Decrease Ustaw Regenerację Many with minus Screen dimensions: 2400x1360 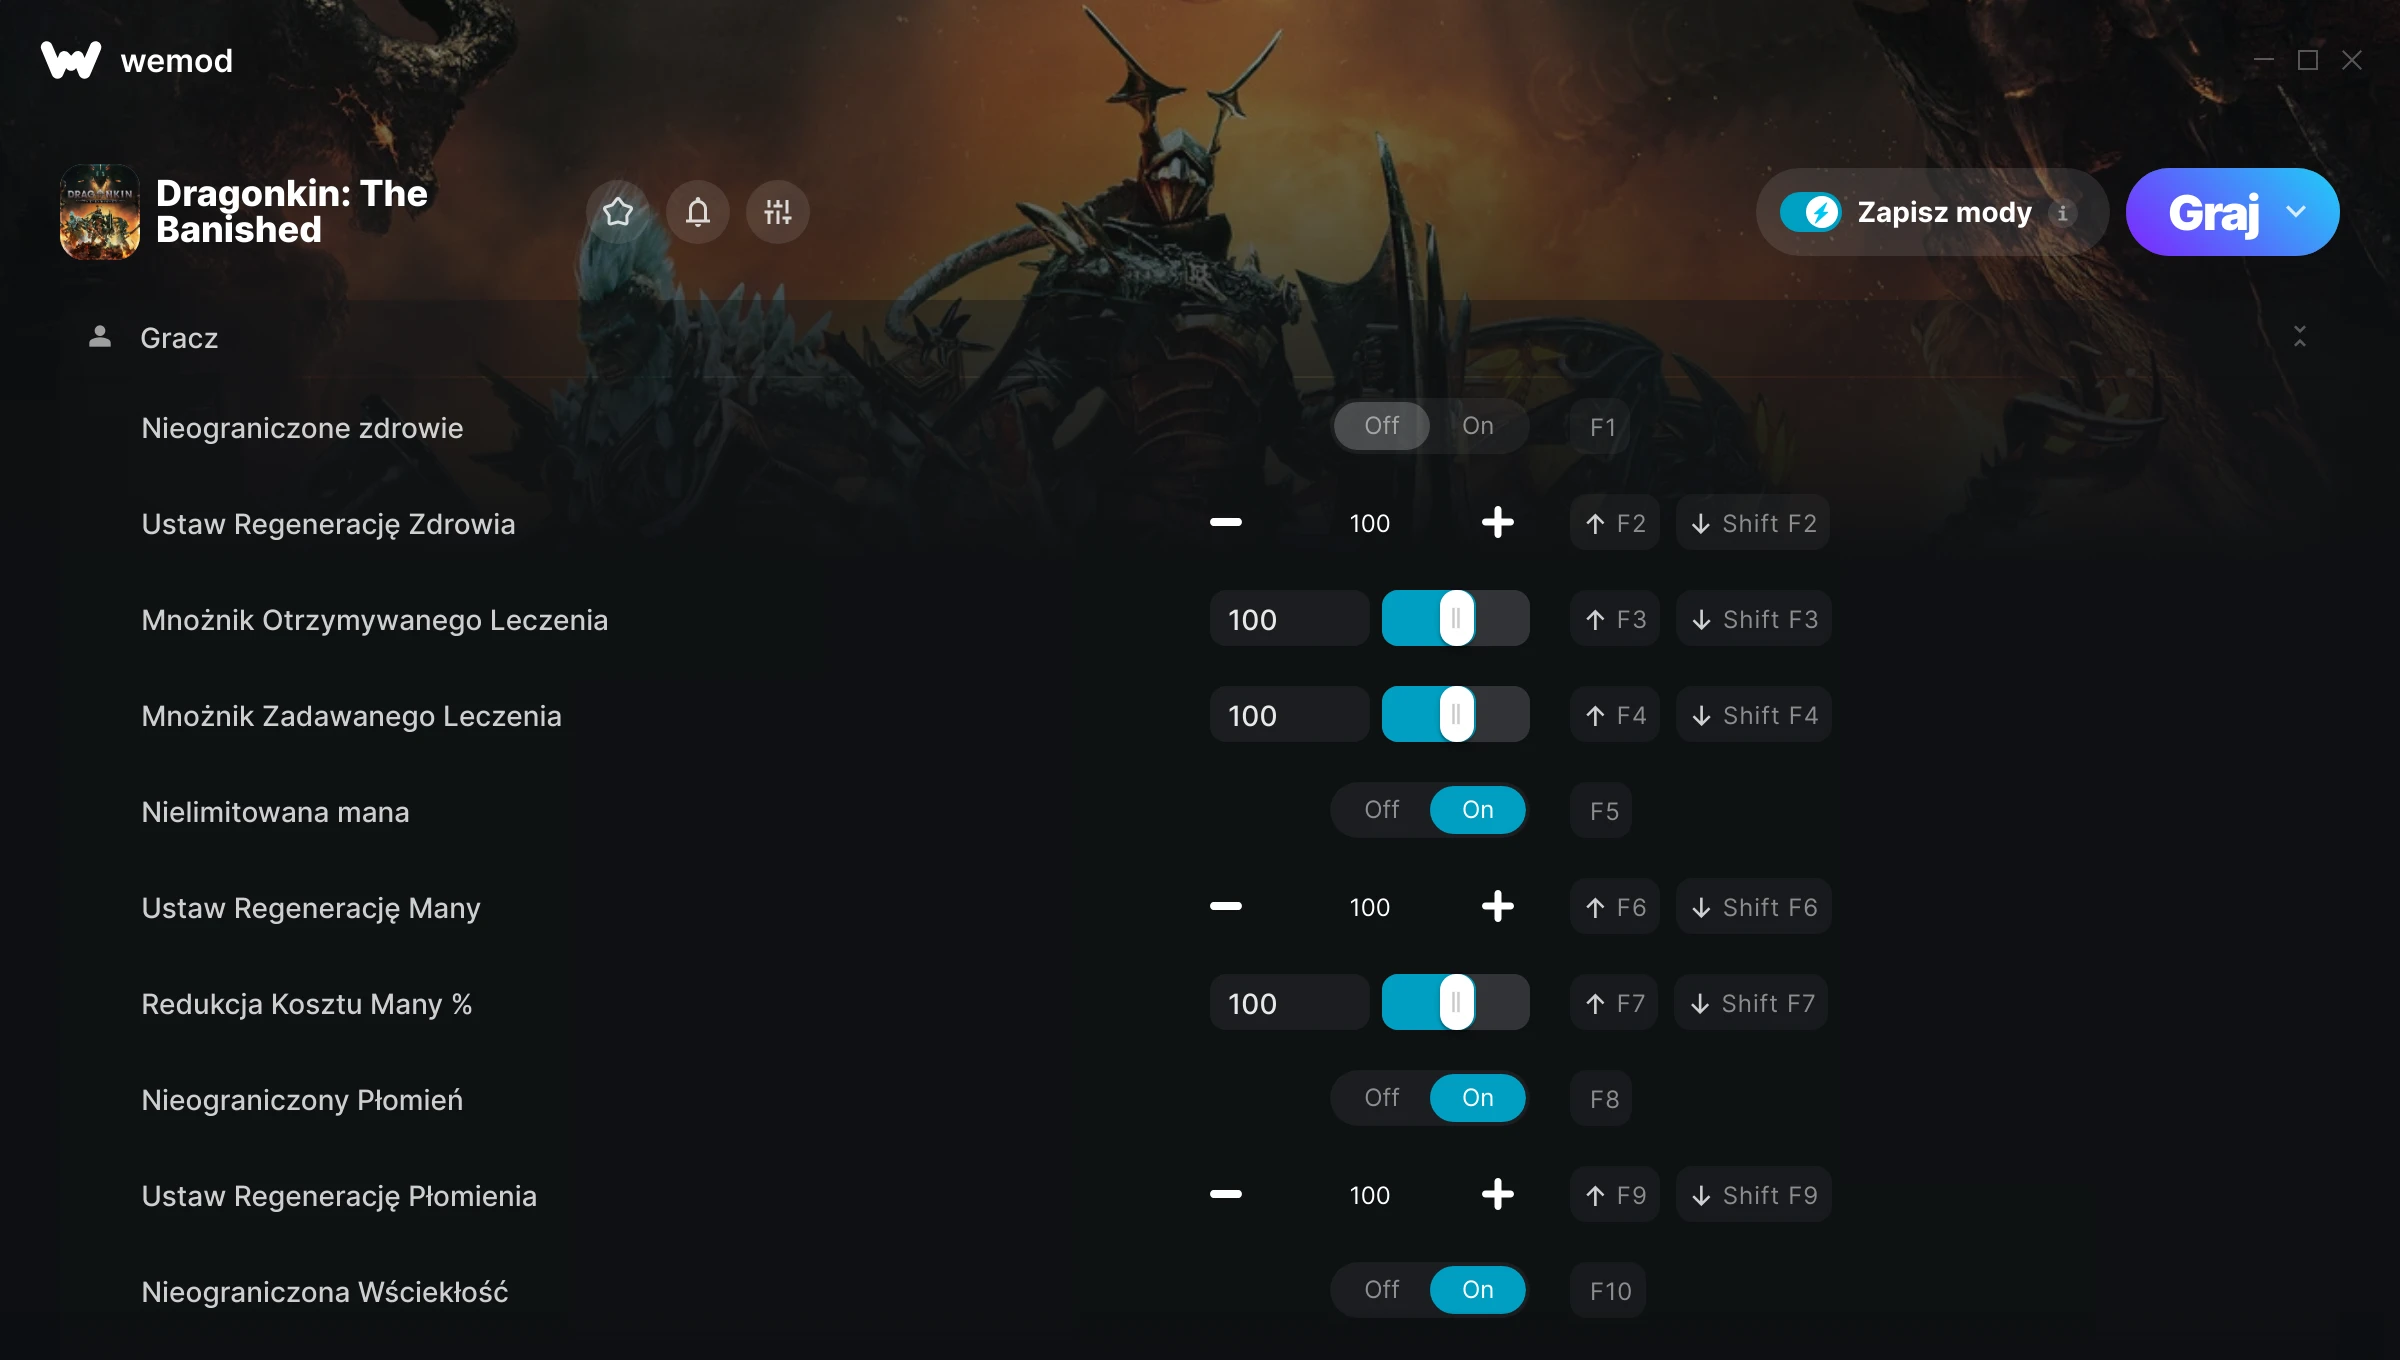pyautogui.click(x=1226, y=907)
